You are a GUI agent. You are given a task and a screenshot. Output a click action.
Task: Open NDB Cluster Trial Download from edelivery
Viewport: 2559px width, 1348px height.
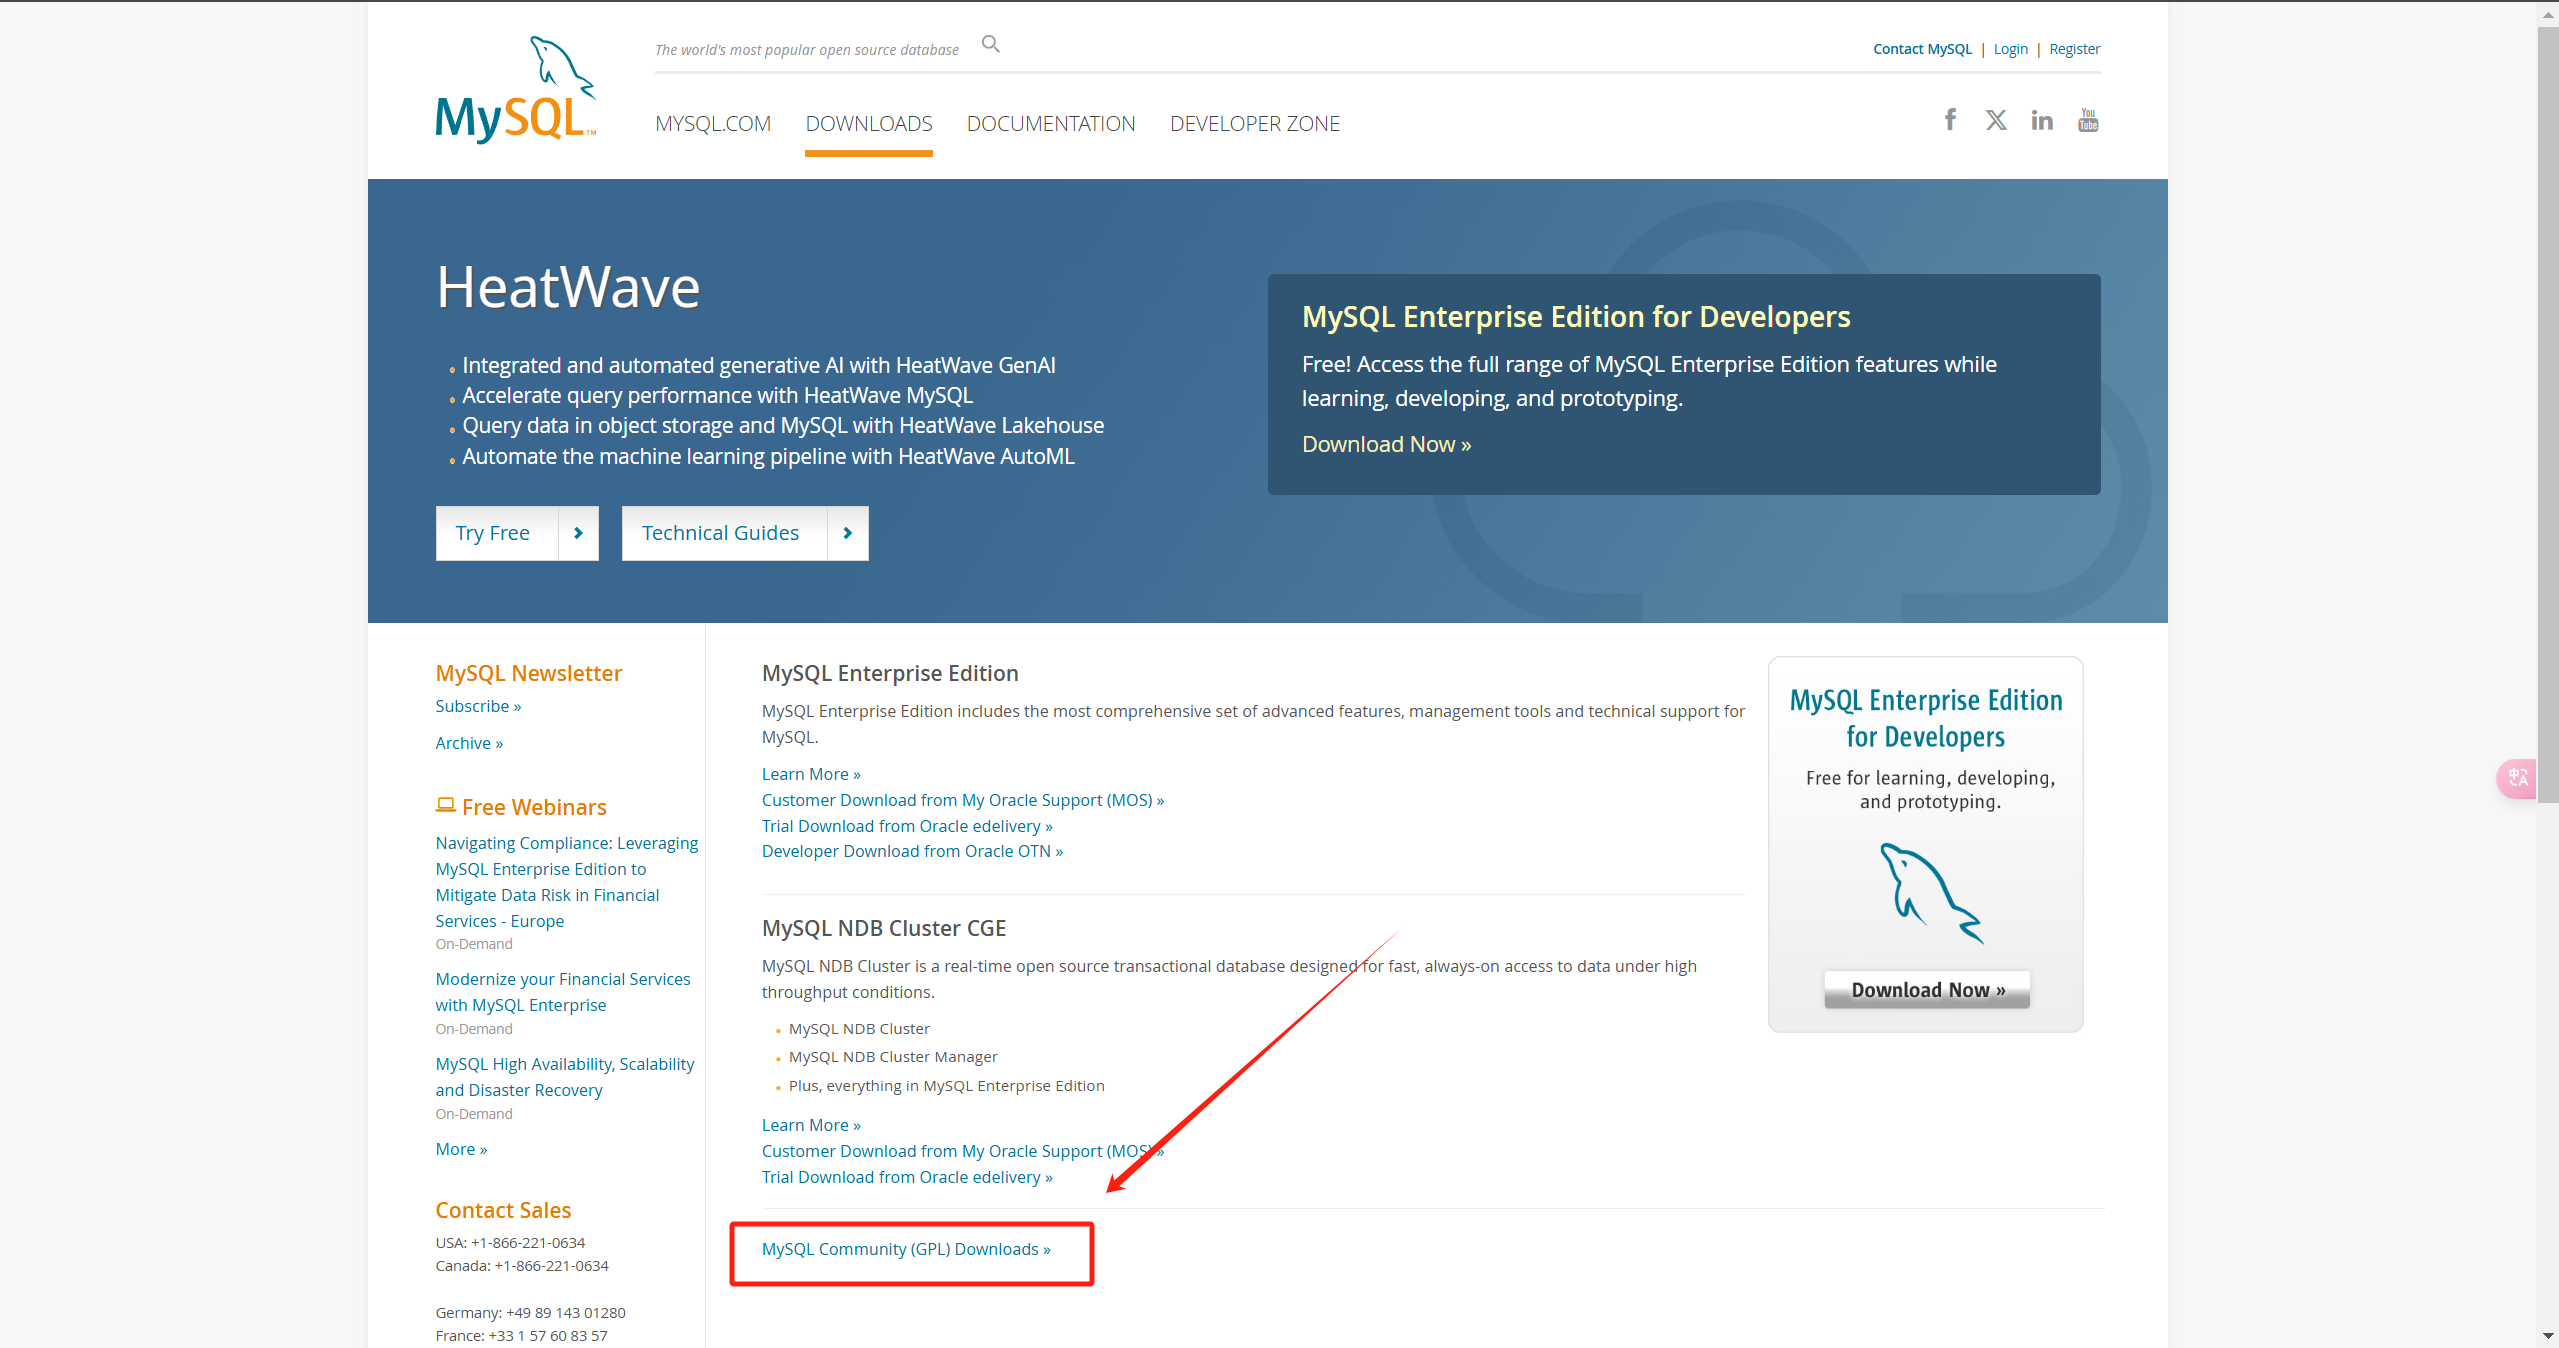point(907,1177)
